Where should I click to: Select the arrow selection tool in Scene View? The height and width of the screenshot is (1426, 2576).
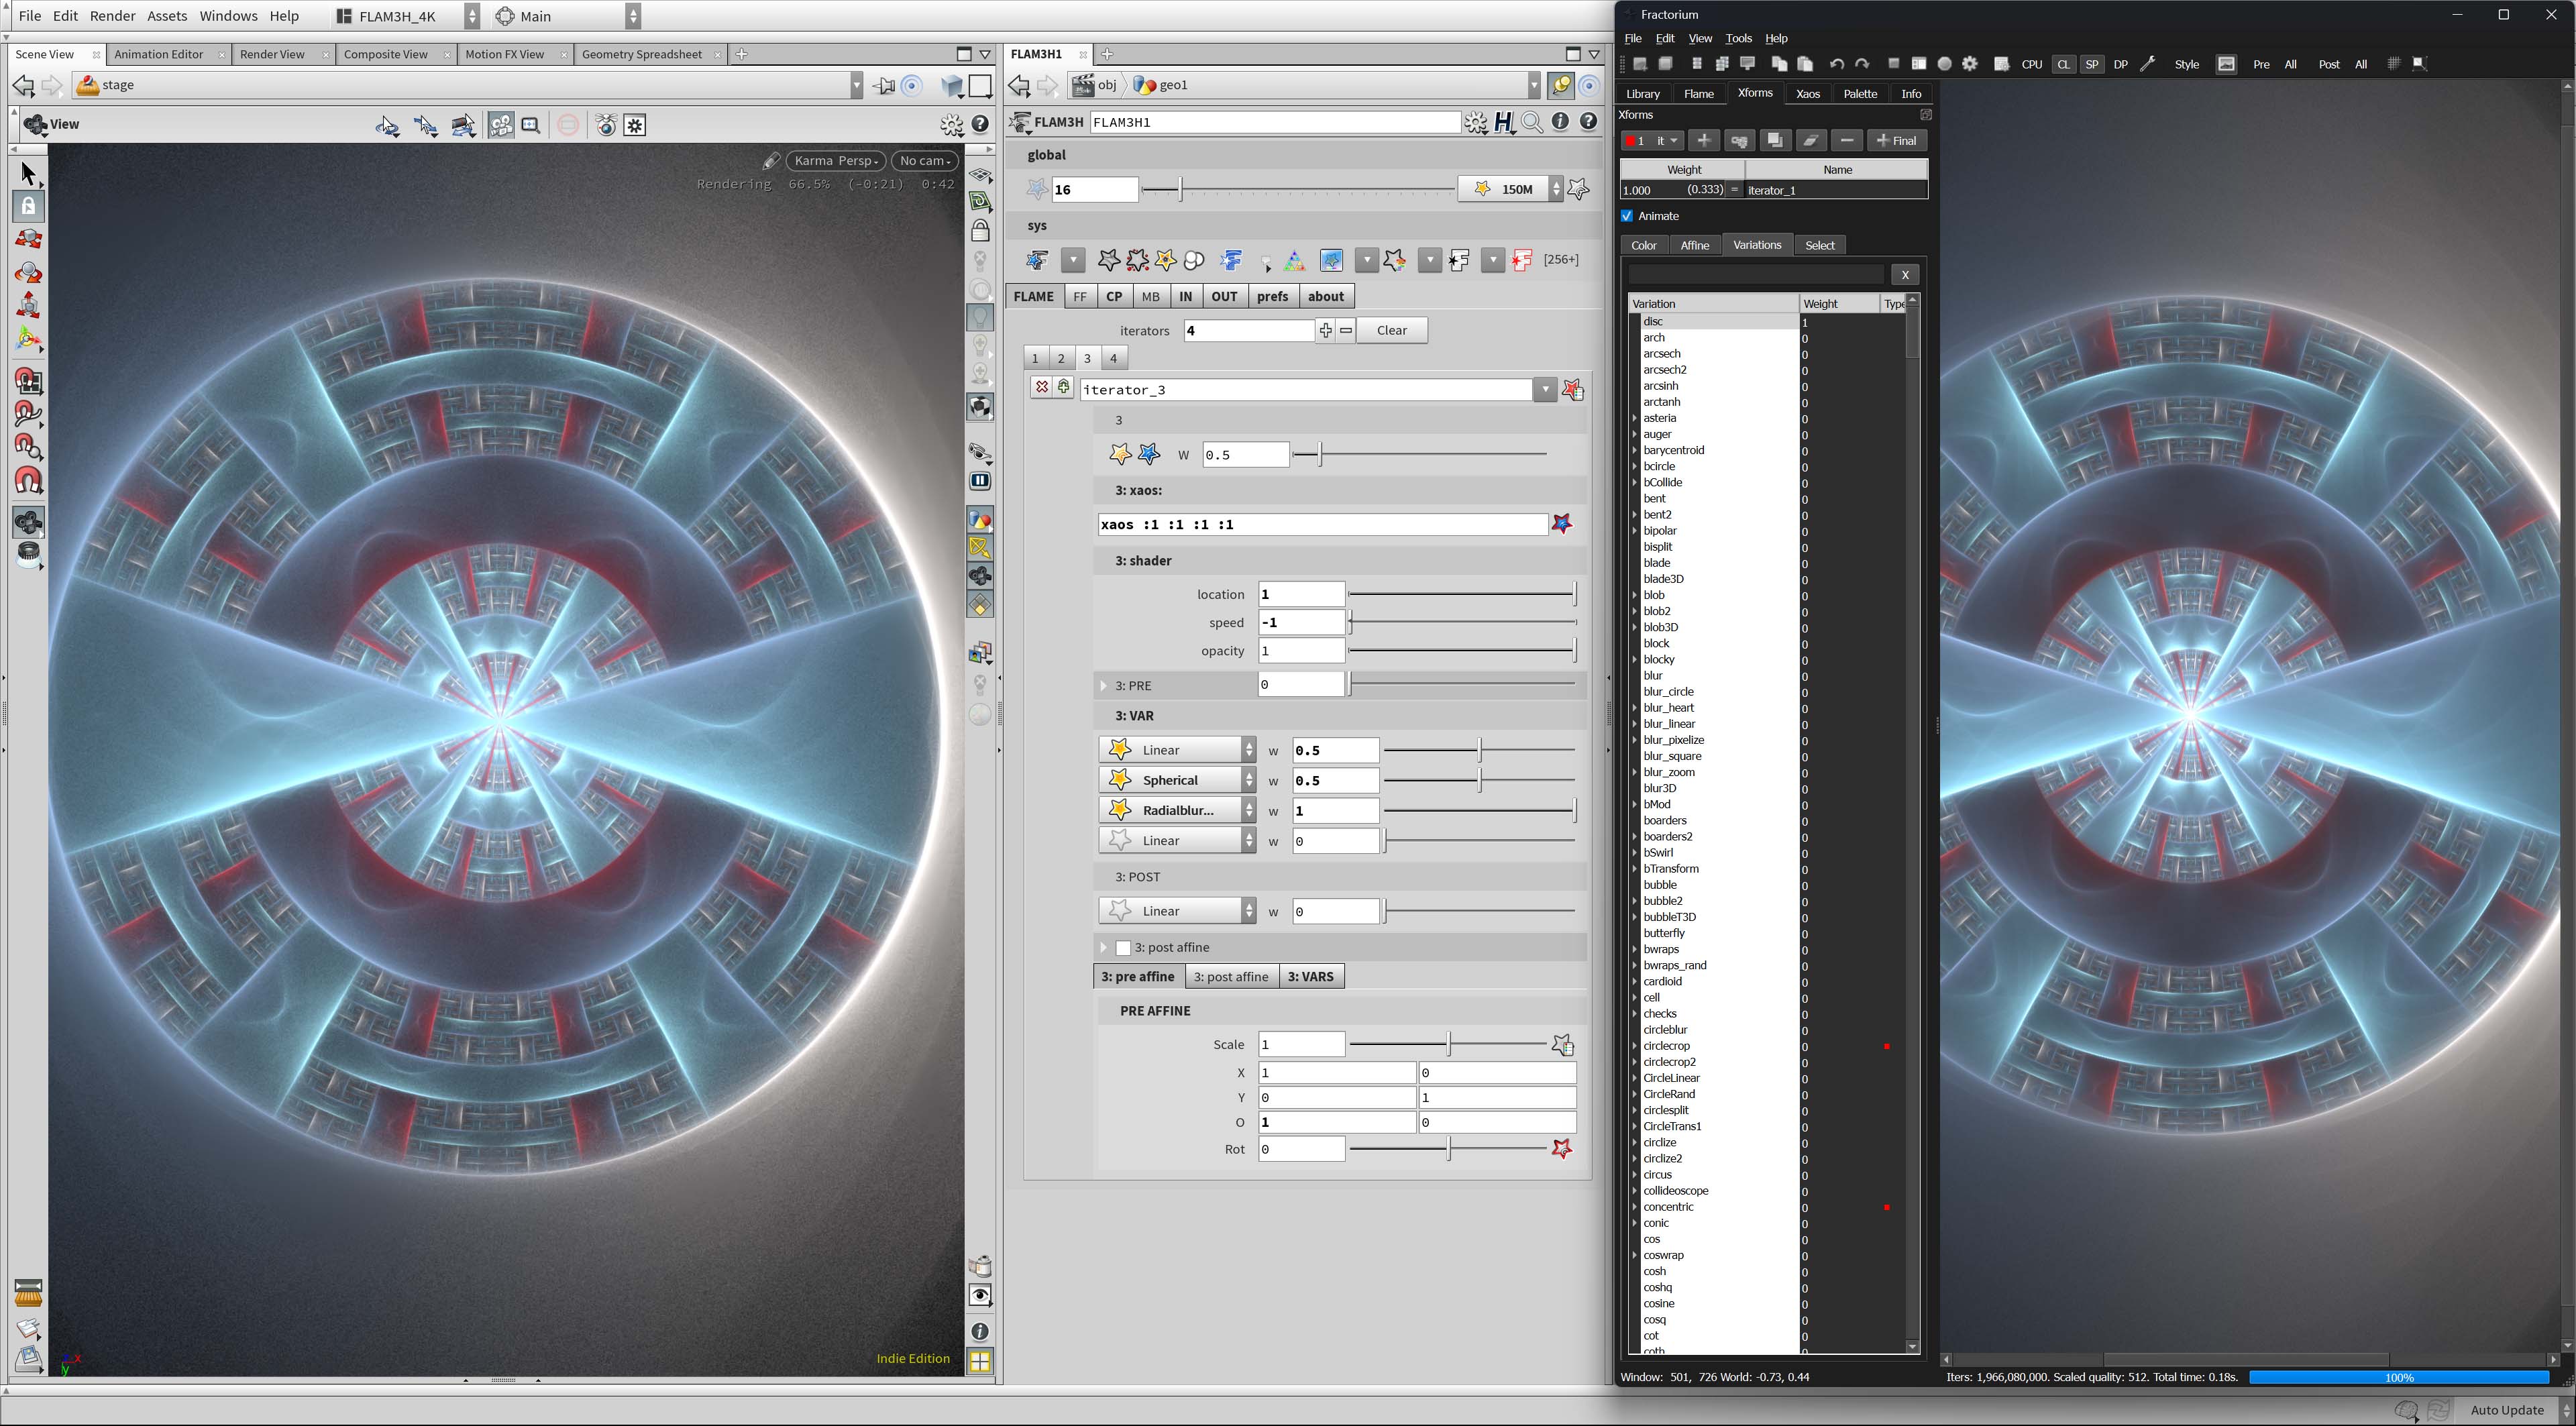[28, 173]
